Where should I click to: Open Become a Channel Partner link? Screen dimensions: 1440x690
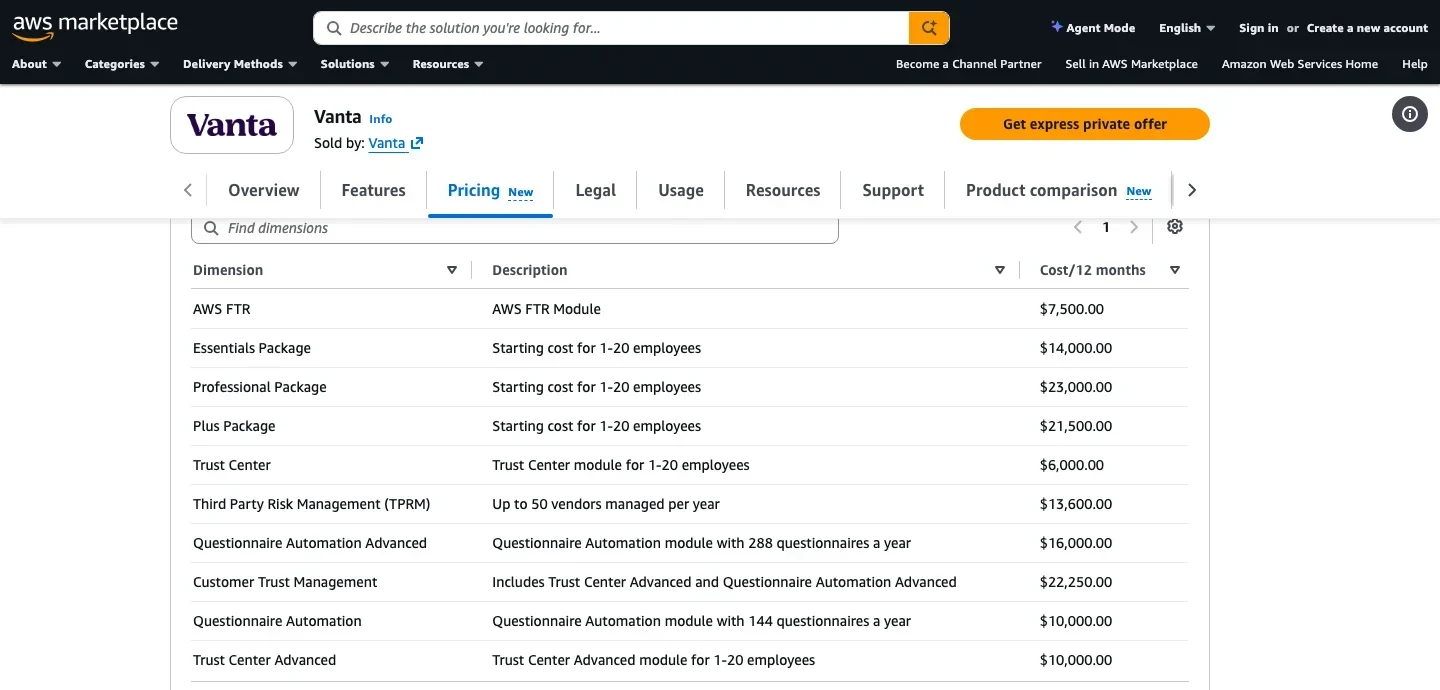[968, 64]
